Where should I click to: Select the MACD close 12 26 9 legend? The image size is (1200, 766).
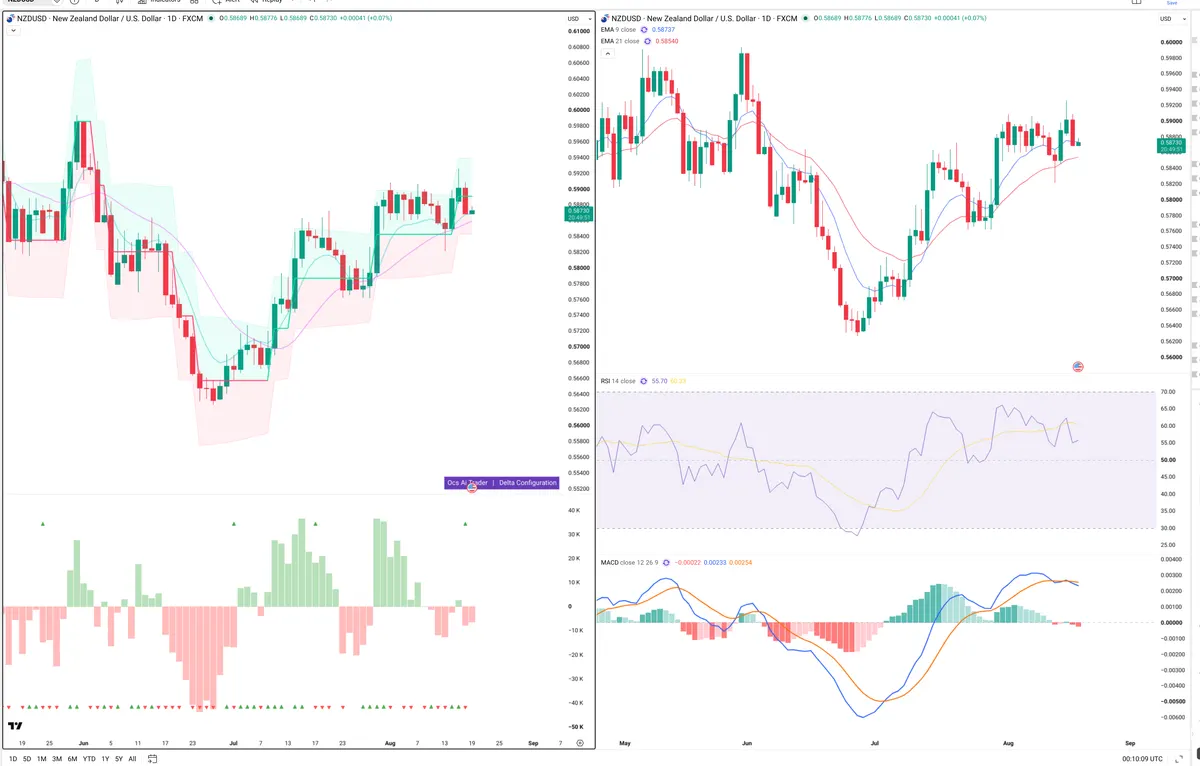click(x=629, y=562)
